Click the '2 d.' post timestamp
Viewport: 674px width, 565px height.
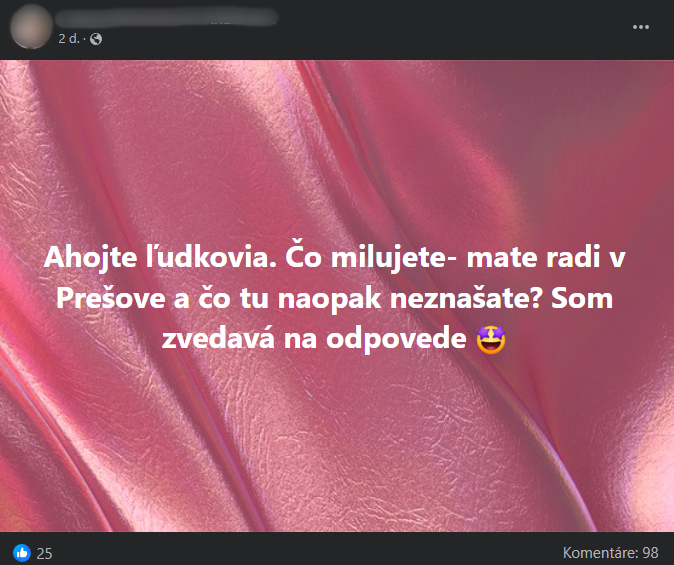[69, 39]
